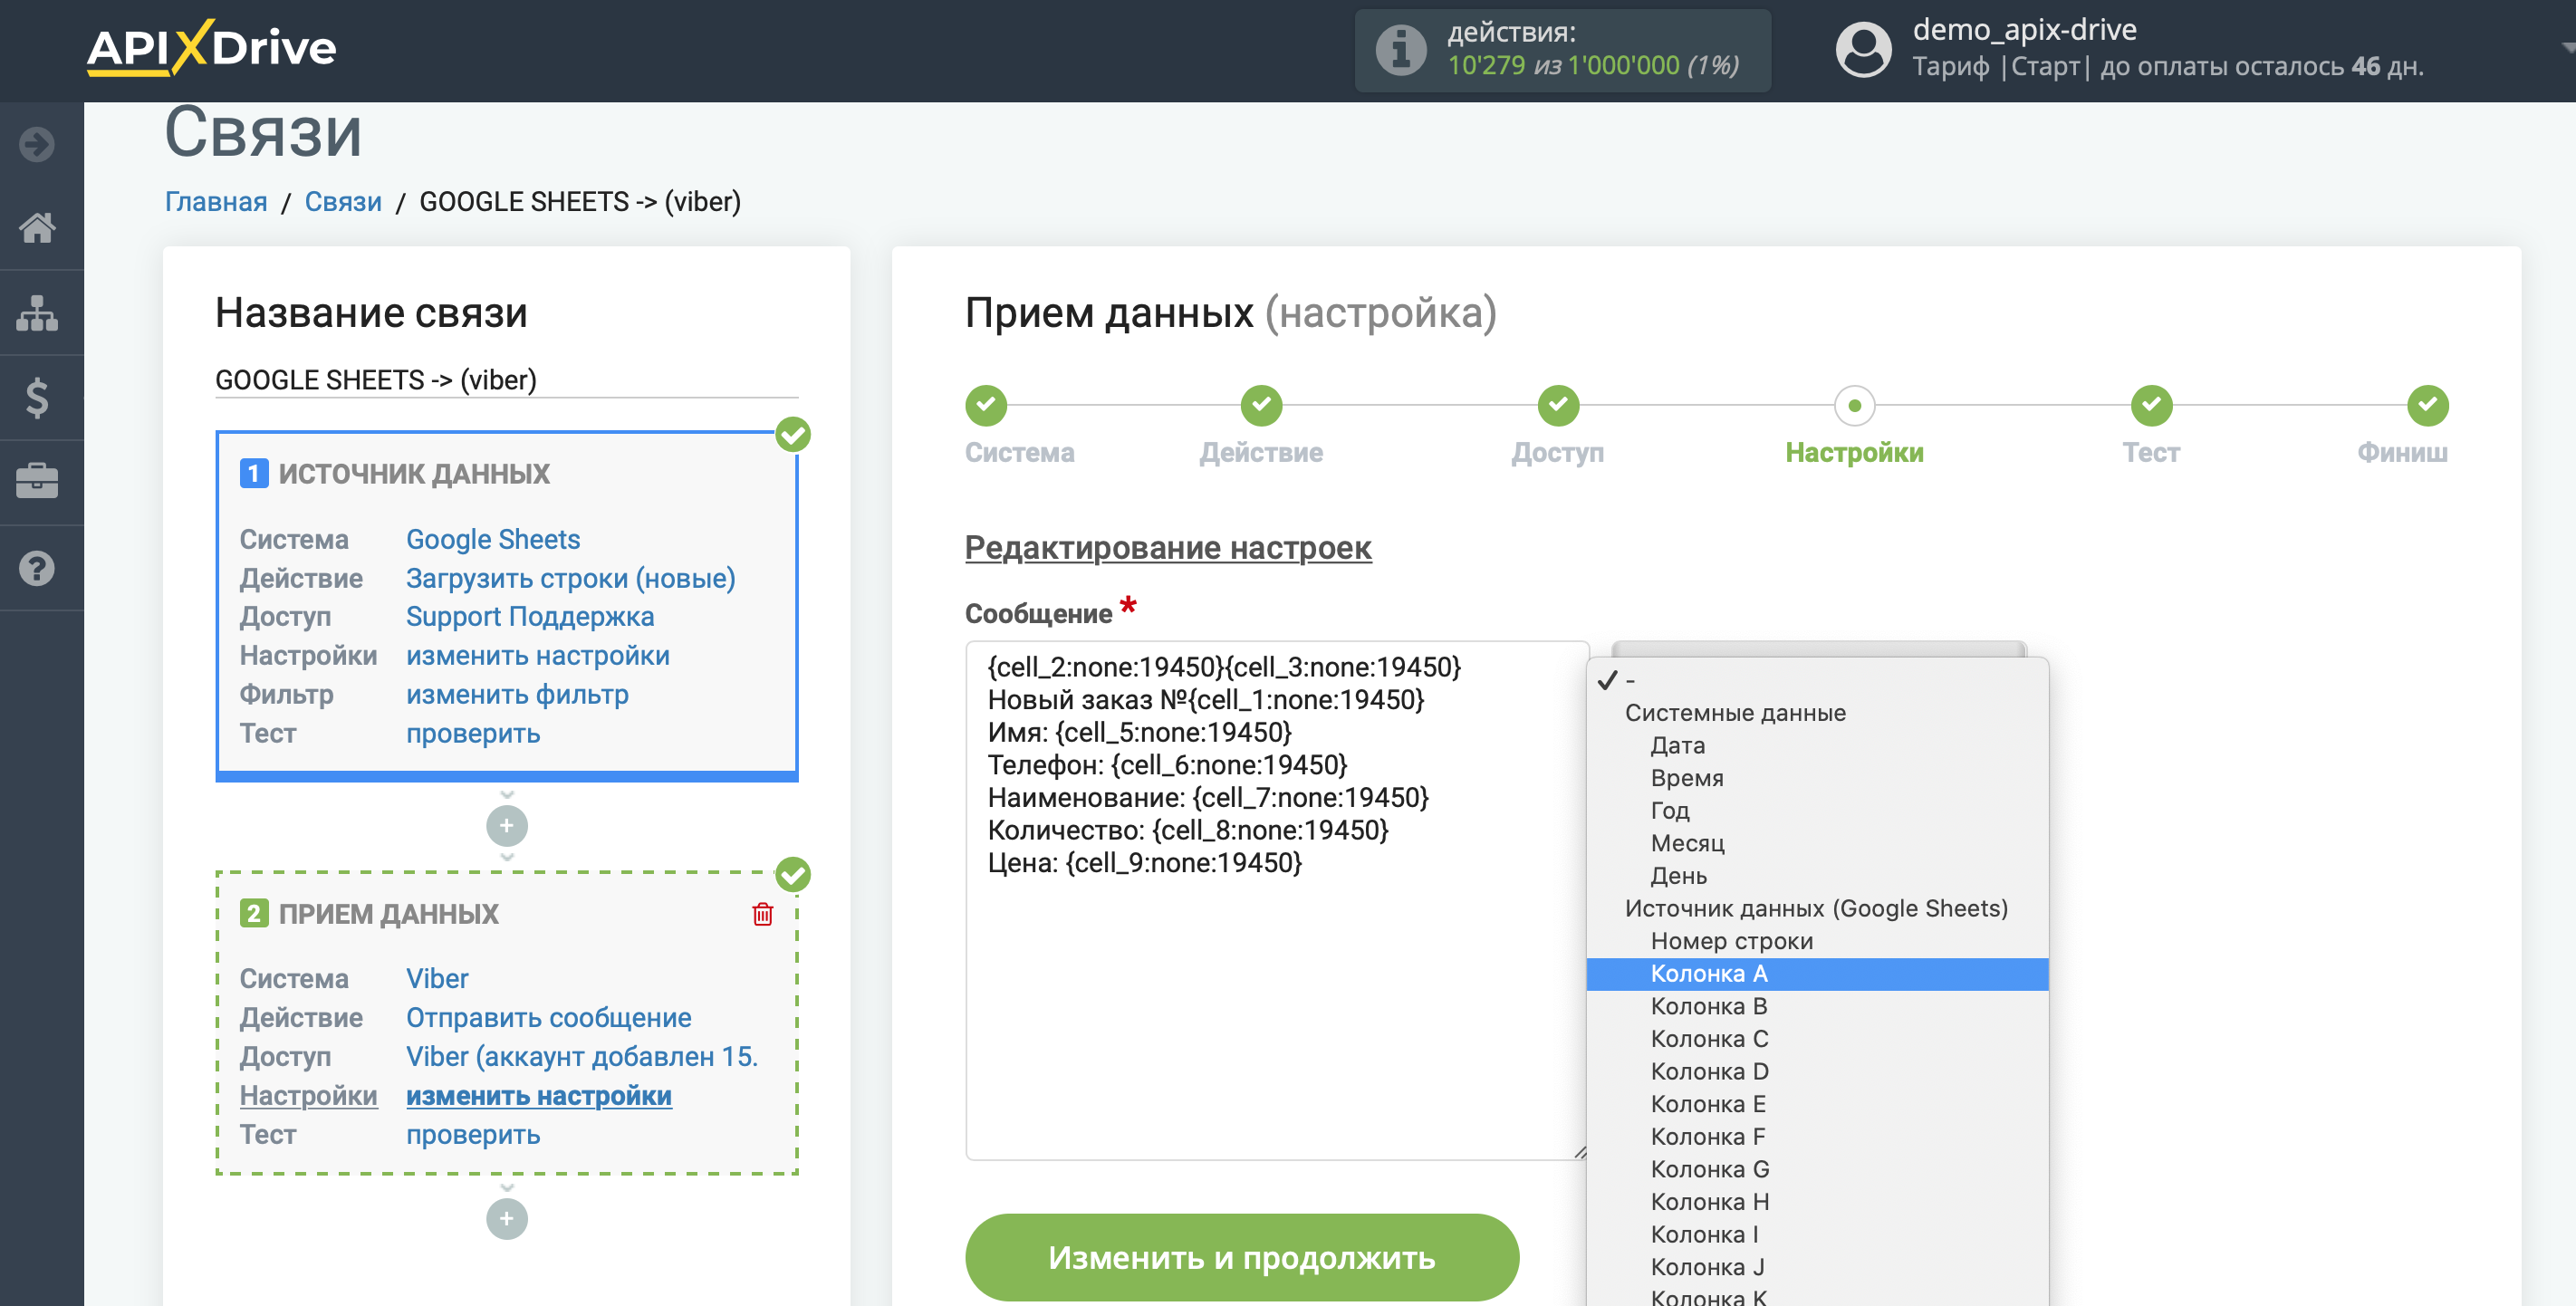The image size is (2576, 1306).
Task: Click ИСТОЧНИК ДАННЫХ block header
Action: click(x=414, y=473)
